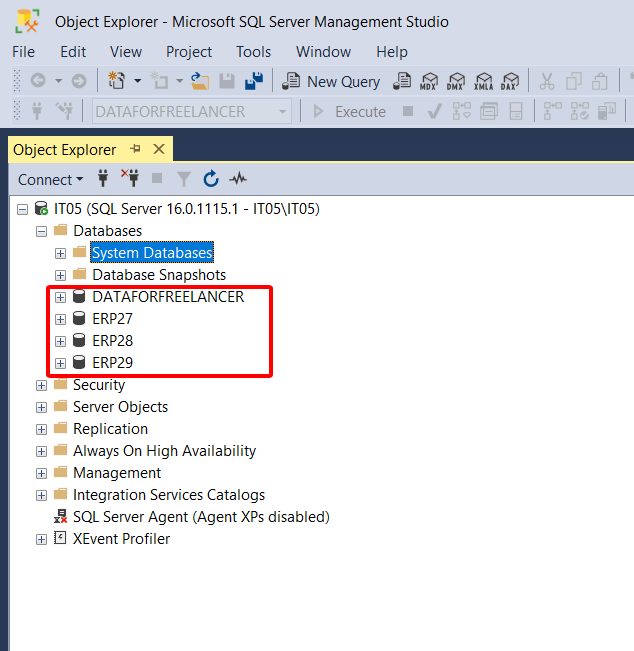Refresh the Object Explorer tree

[211, 179]
